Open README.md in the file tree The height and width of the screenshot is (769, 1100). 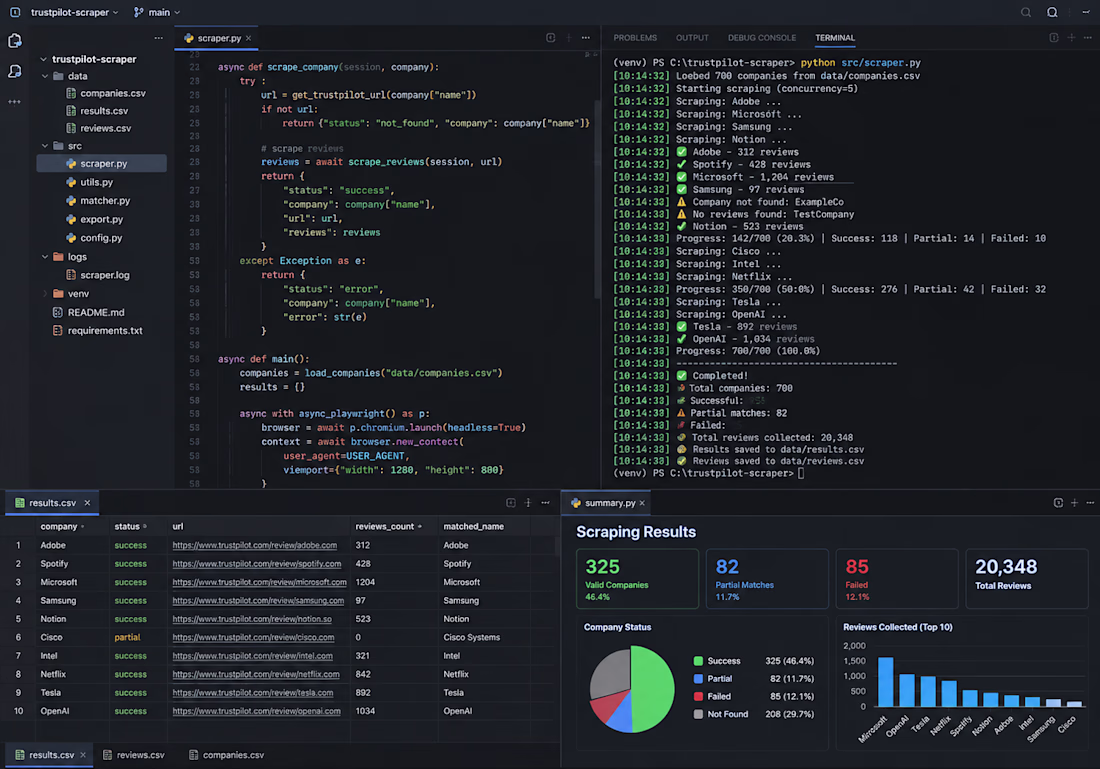click(89, 312)
